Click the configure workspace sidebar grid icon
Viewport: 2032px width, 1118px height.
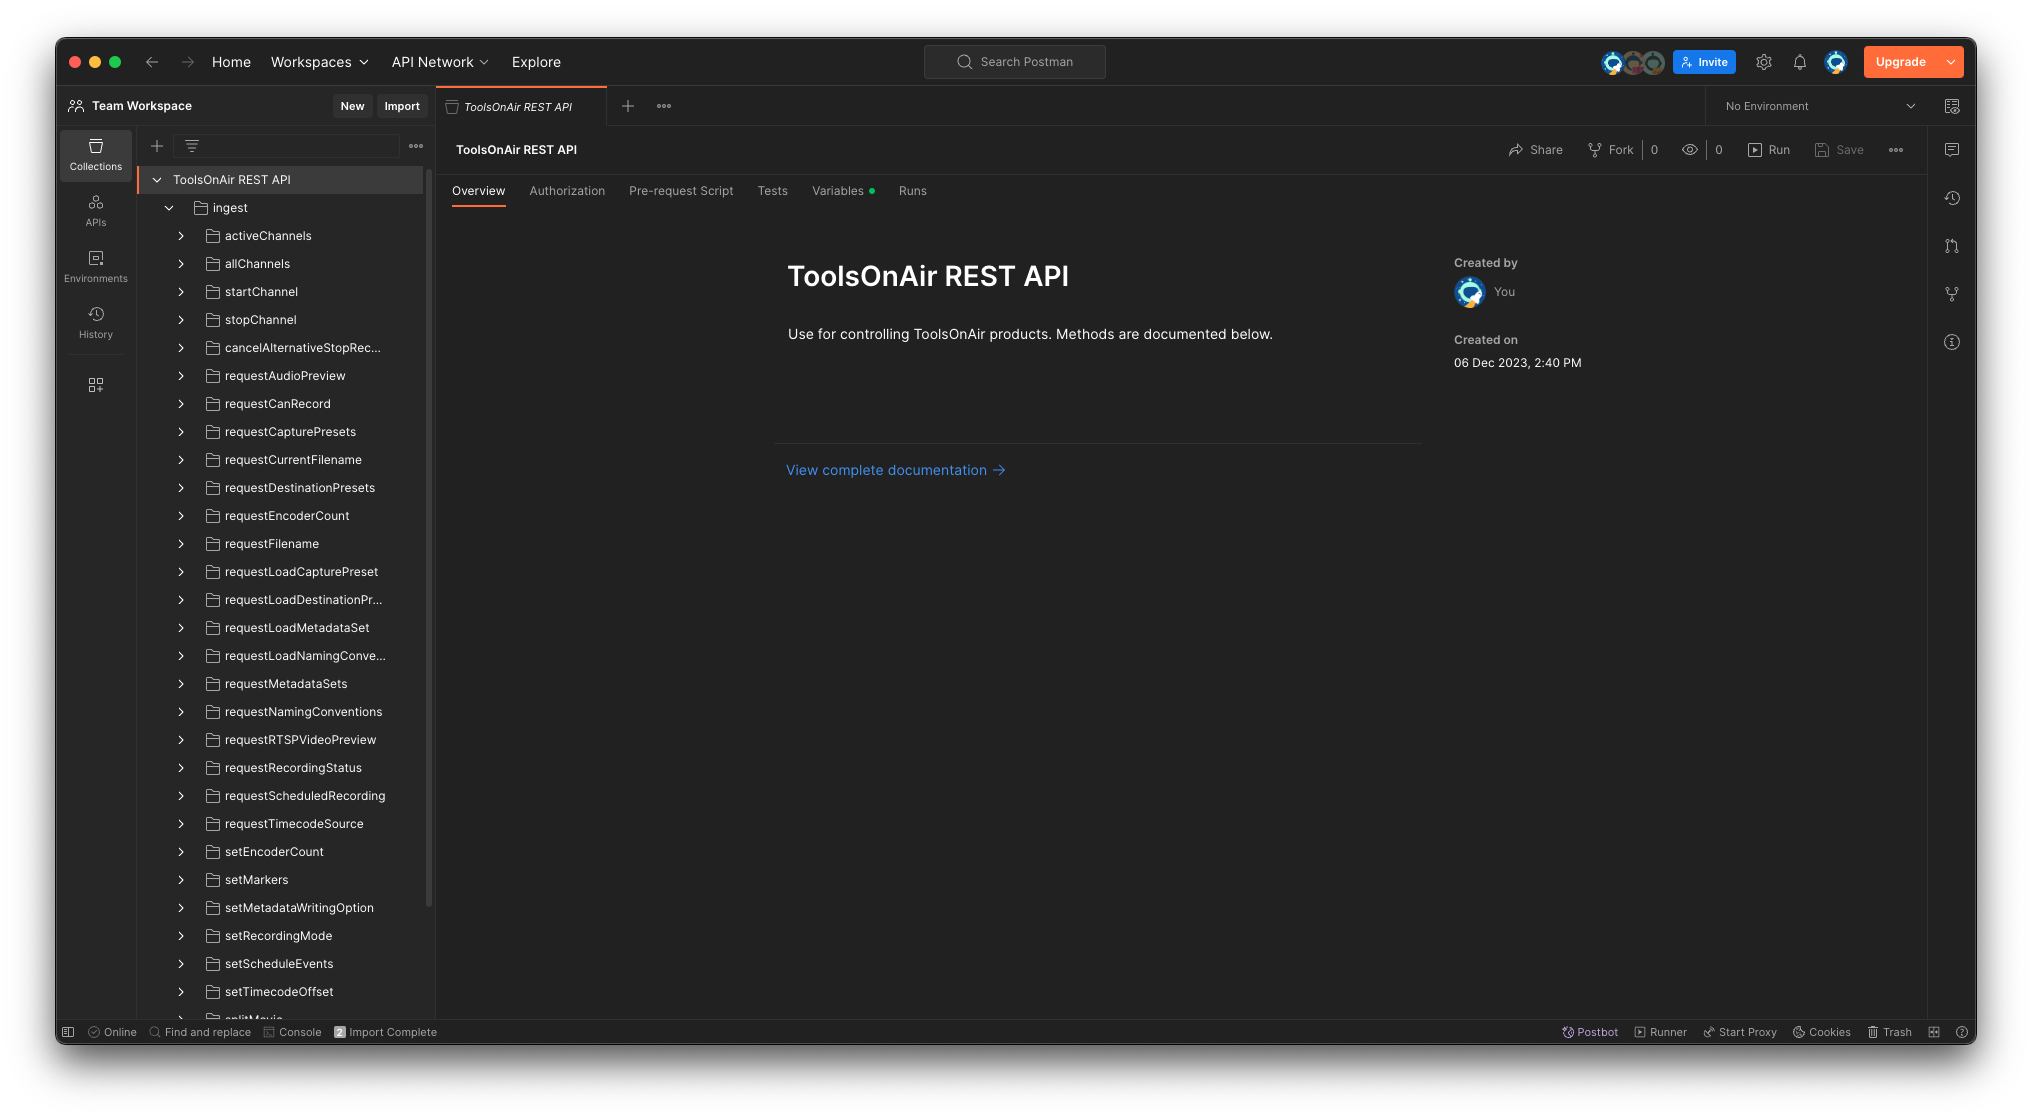(x=96, y=385)
